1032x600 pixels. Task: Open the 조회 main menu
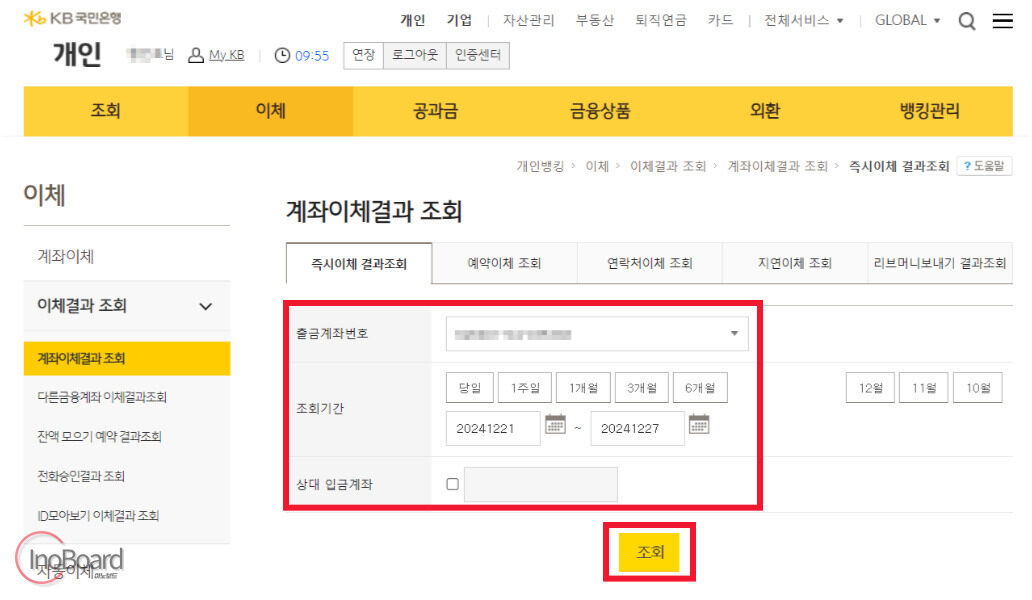[106, 111]
